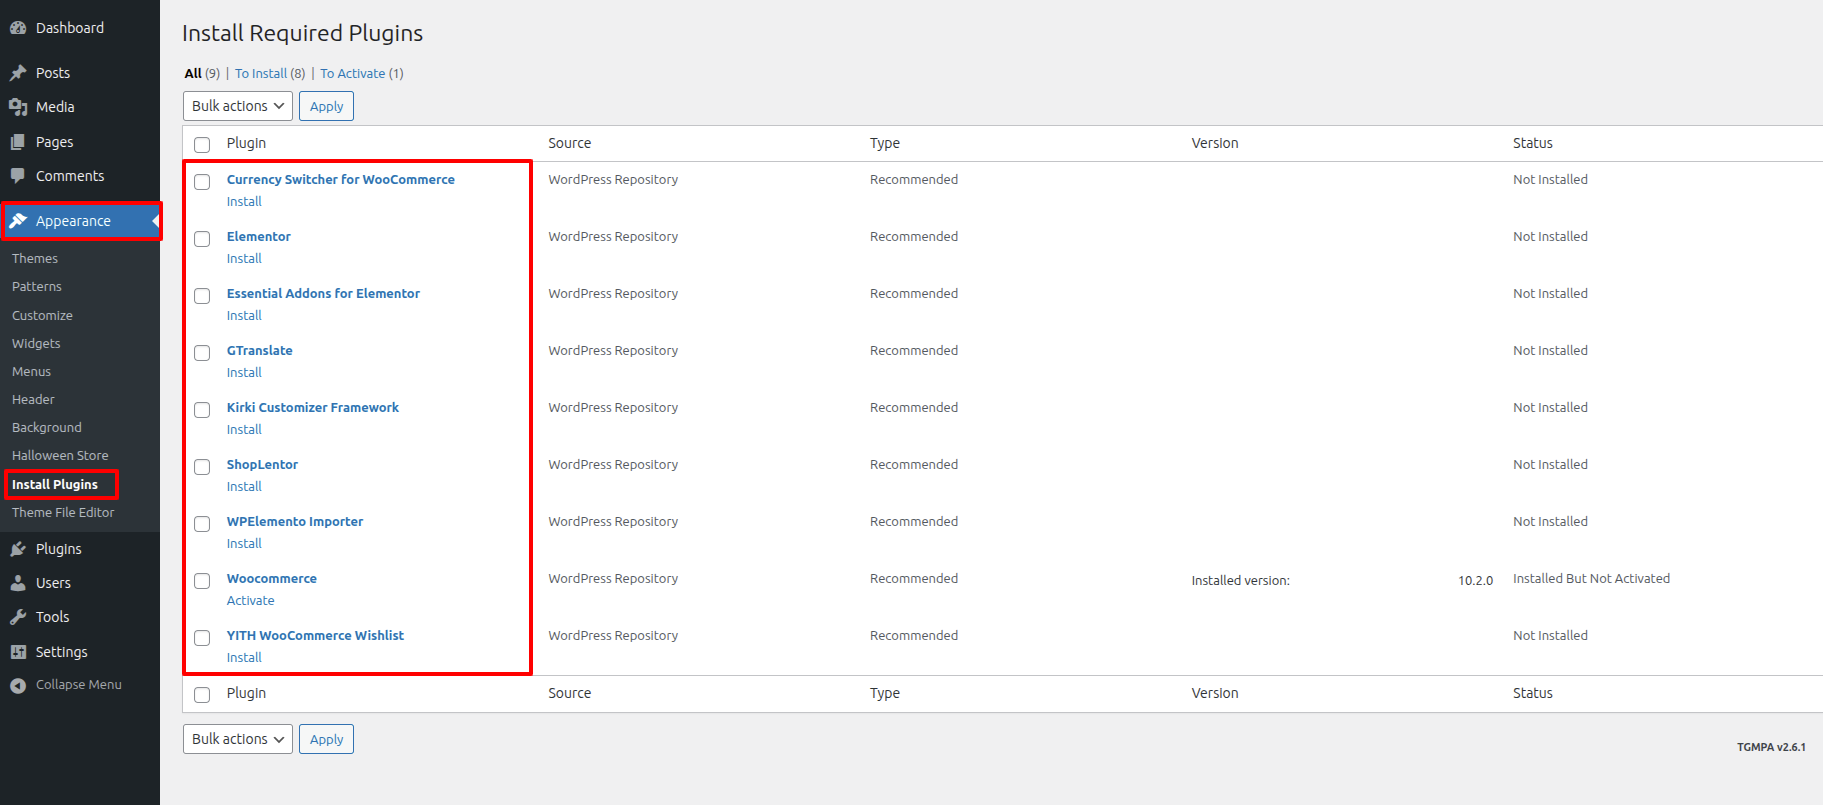Click Install under WPElemento Importer
This screenshot has height=805, width=1823.
pos(244,543)
